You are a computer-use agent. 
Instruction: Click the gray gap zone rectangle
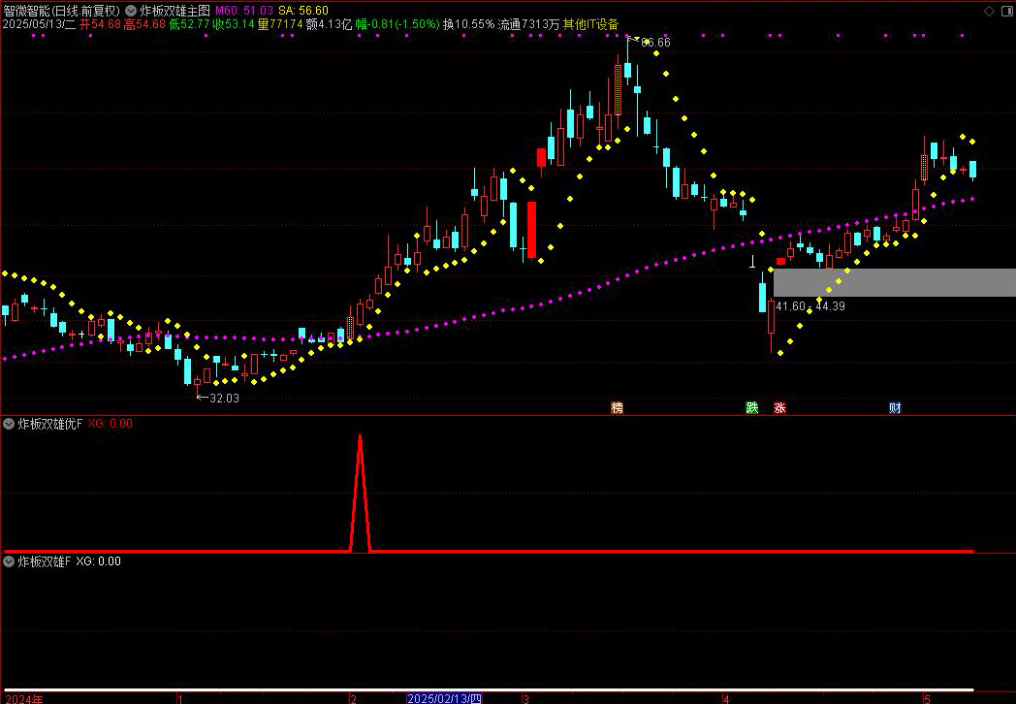tap(894, 282)
